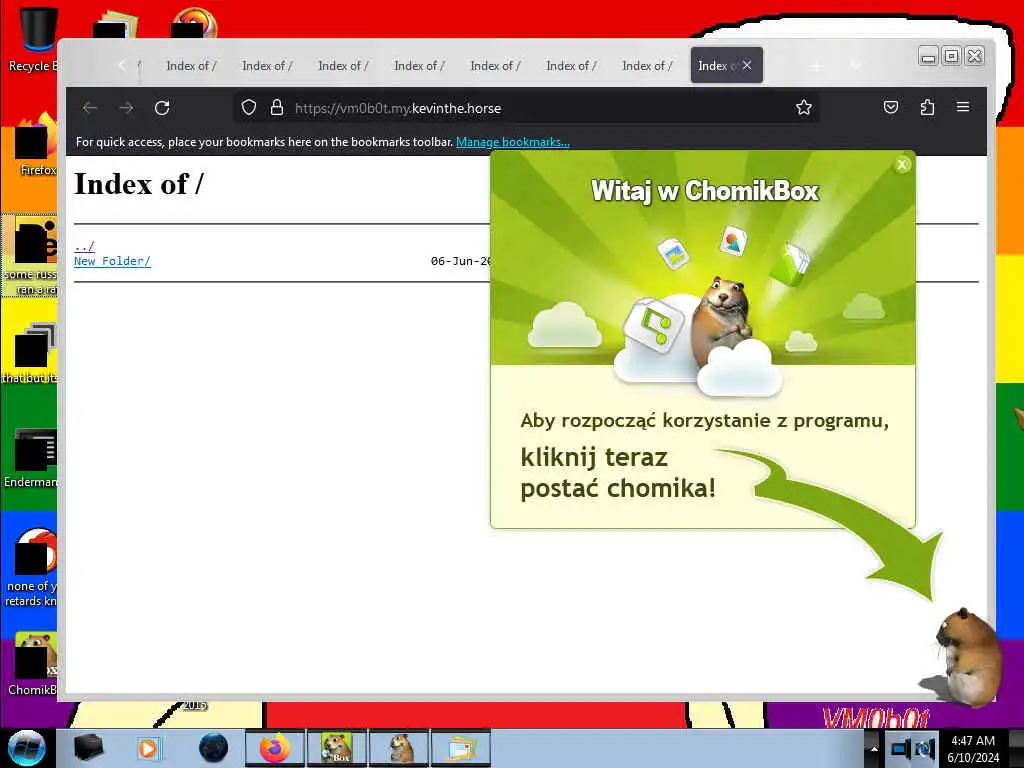Open the ChomikBox desktop shortcut
Screen dimensions: 1024x768
[x=33, y=663]
